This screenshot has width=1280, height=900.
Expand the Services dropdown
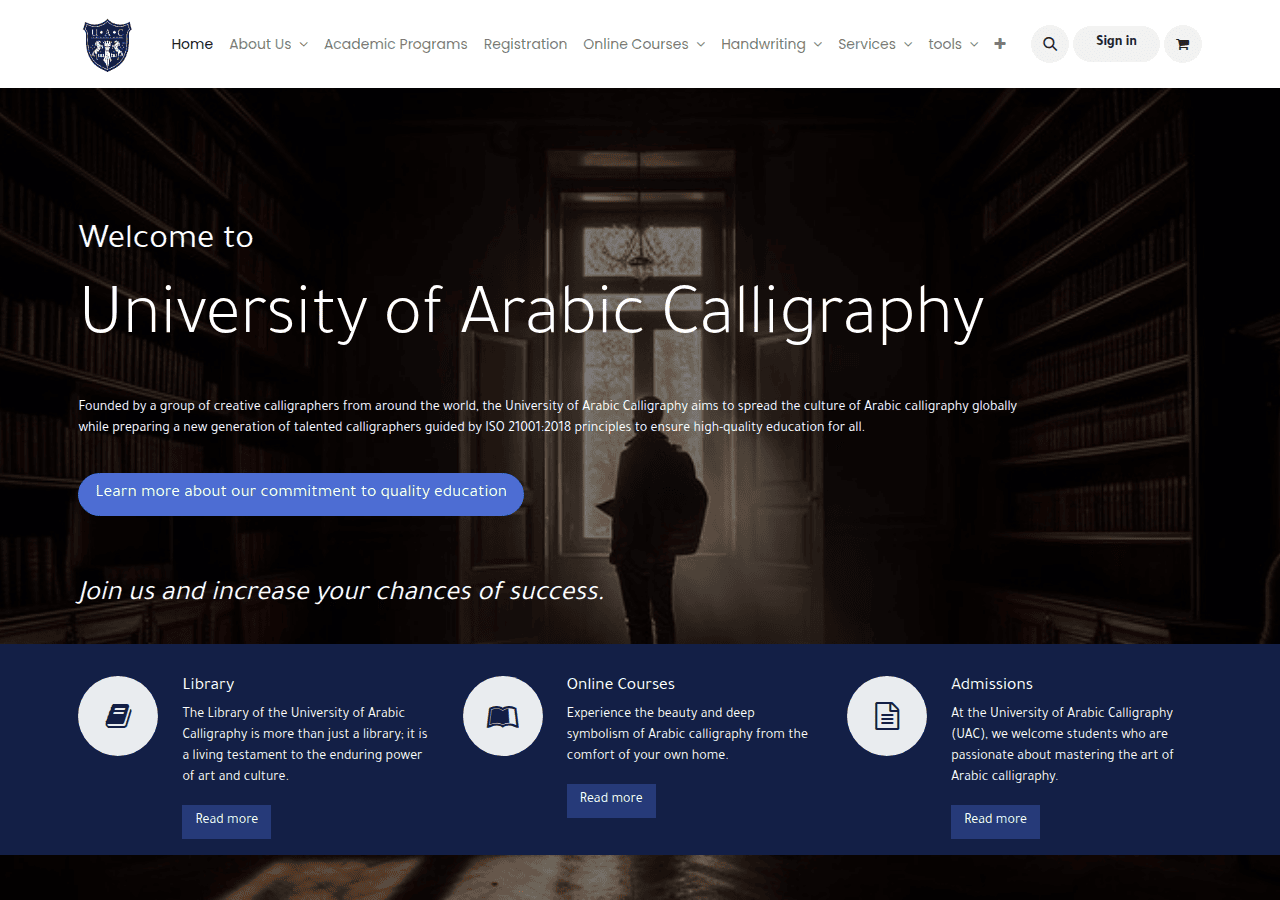tap(875, 44)
